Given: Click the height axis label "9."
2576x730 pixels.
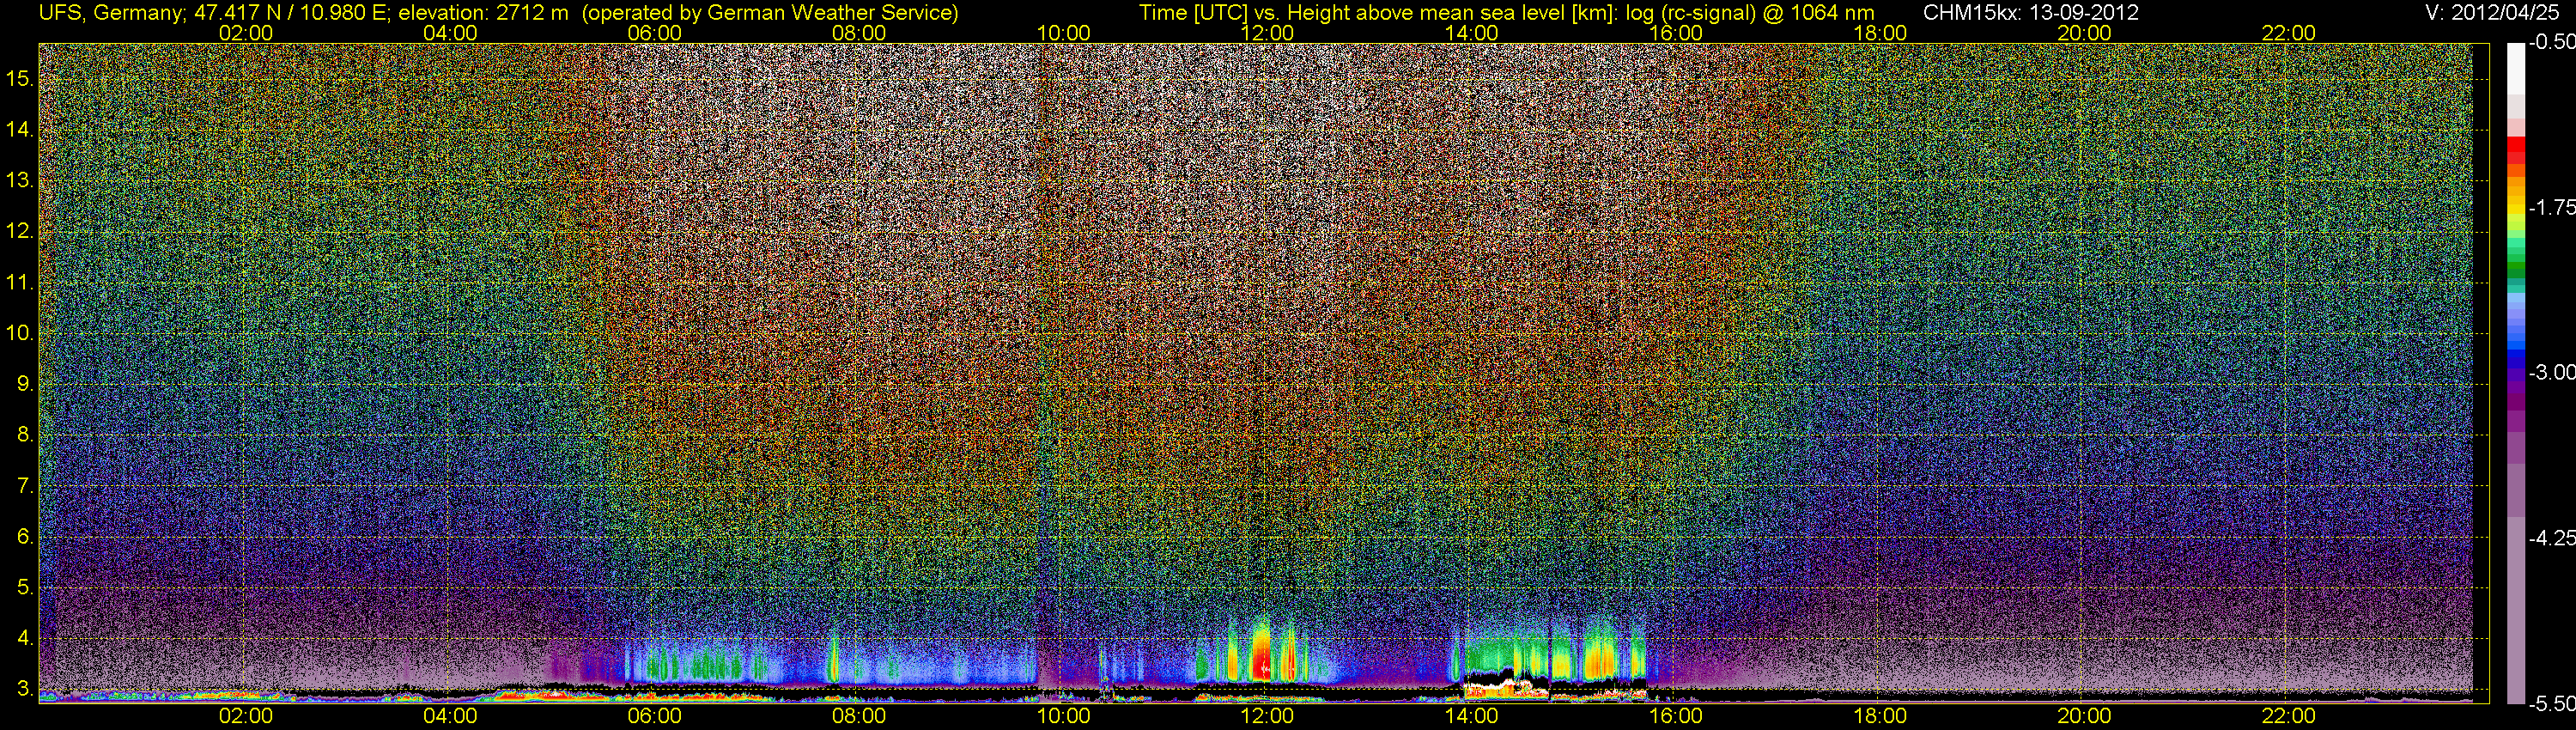Looking at the screenshot, I should coord(26,384).
